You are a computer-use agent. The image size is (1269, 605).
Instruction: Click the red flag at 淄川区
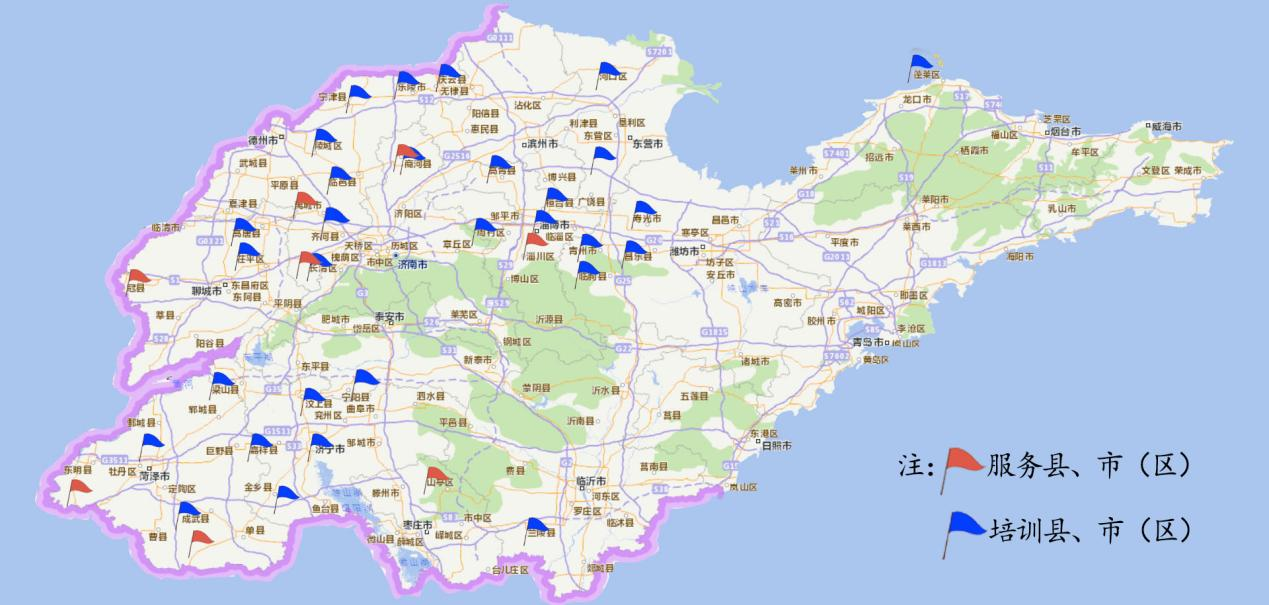point(536,240)
